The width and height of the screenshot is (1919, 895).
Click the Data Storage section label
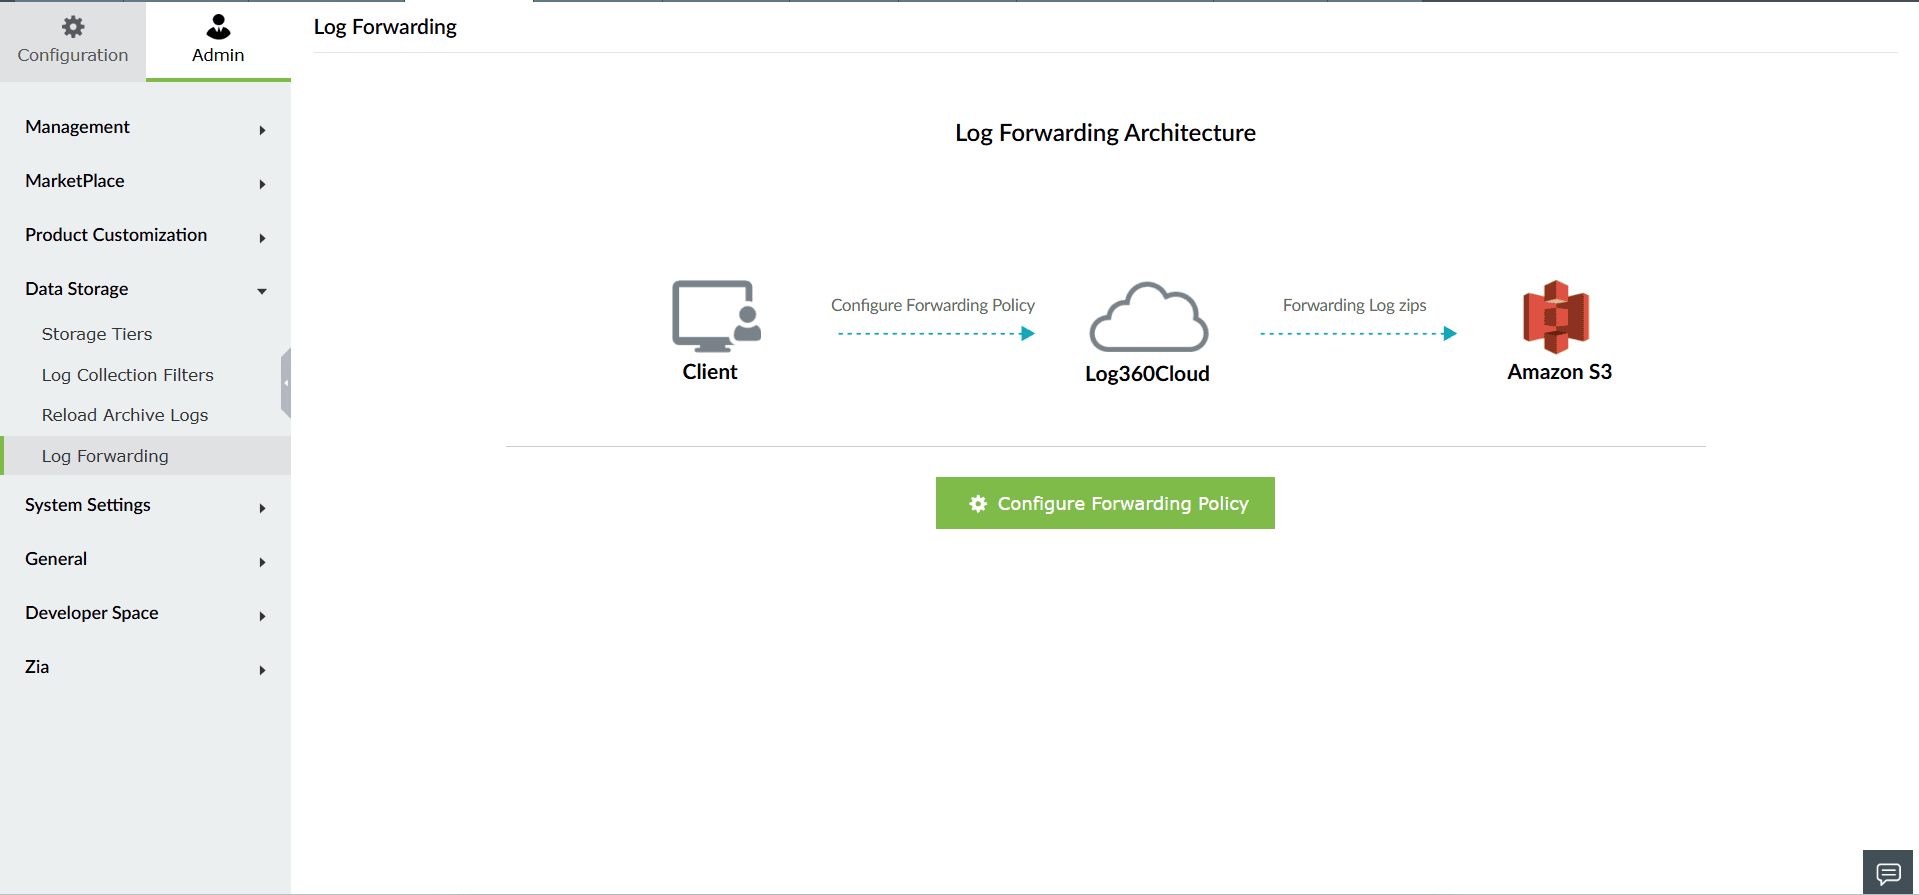pyautogui.click(x=77, y=289)
